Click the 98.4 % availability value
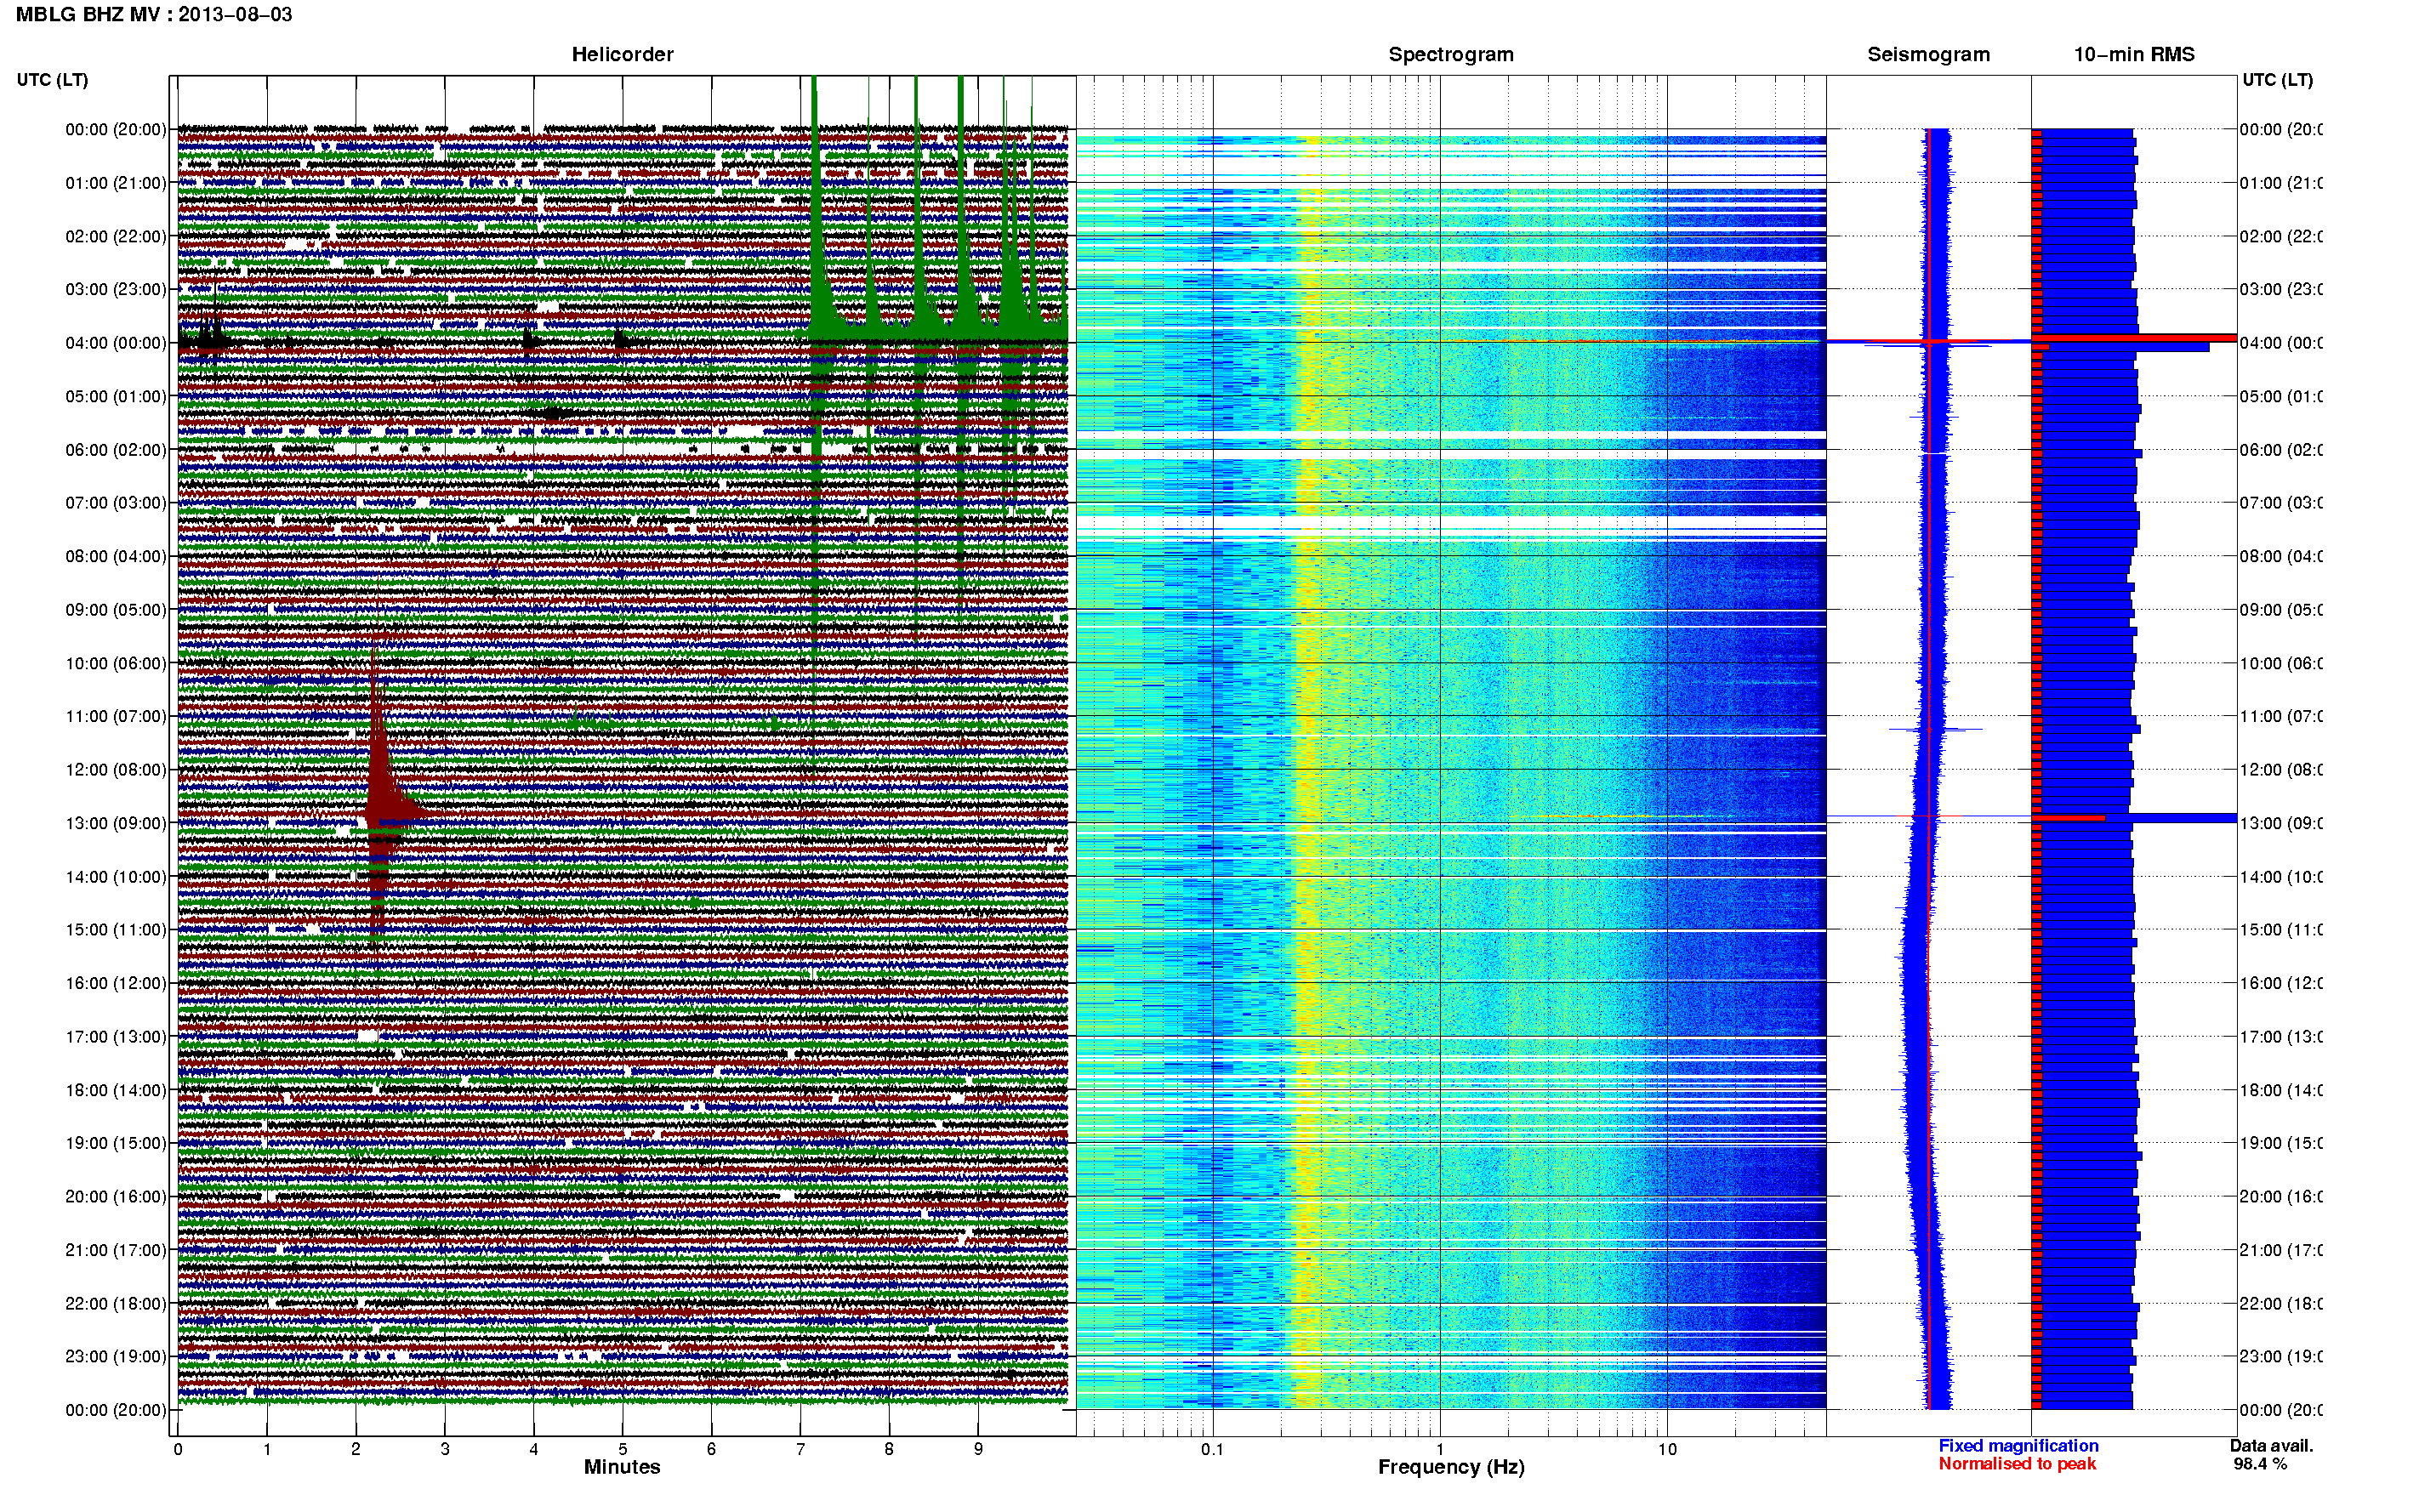 point(2260,1464)
